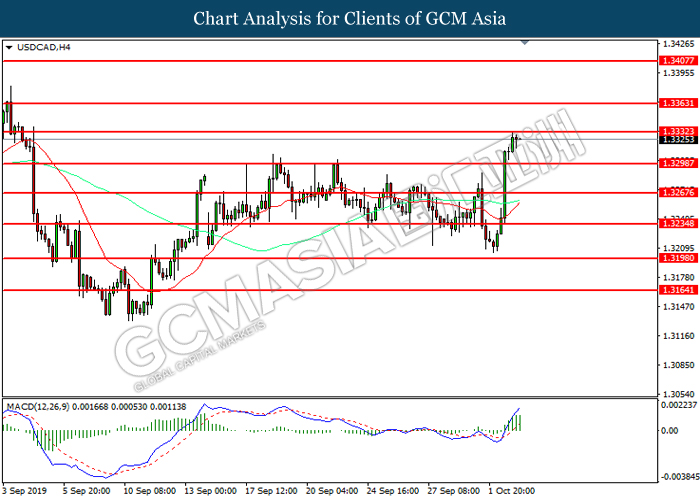Select the 1.32987 price level label

pos(678,163)
